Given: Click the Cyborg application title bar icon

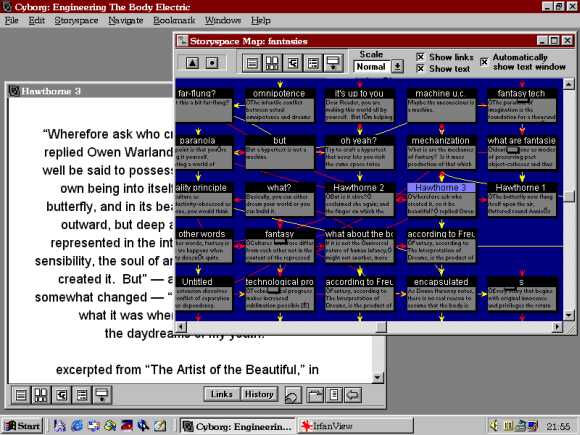Looking at the screenshot, I should 6,6.
